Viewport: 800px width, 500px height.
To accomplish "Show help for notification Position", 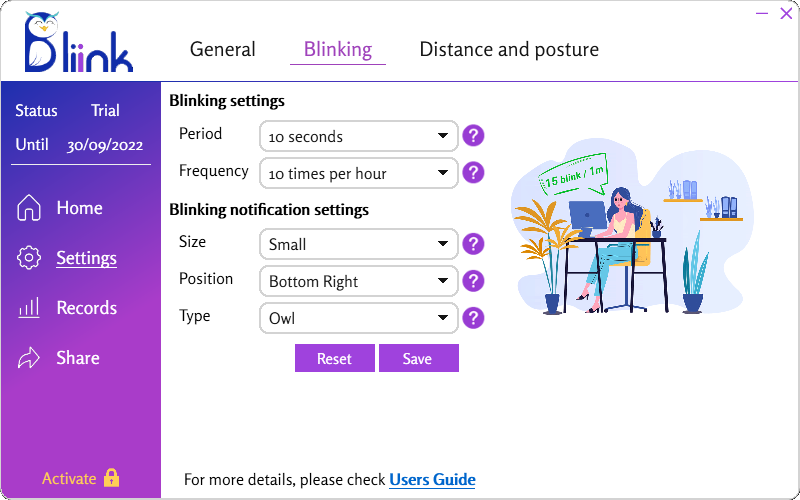I will pos(473,281).
